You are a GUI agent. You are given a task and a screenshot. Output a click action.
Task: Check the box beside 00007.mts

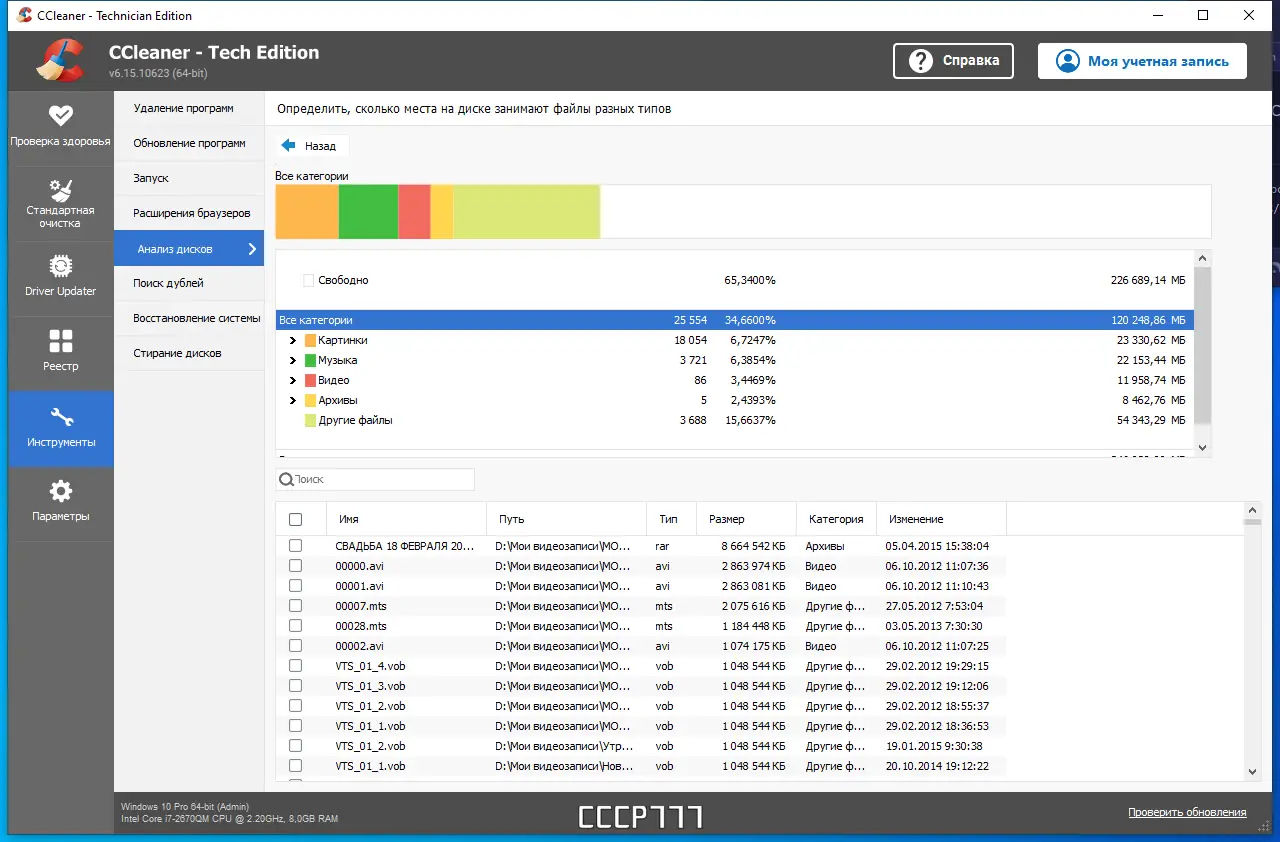tap(295, 606)
